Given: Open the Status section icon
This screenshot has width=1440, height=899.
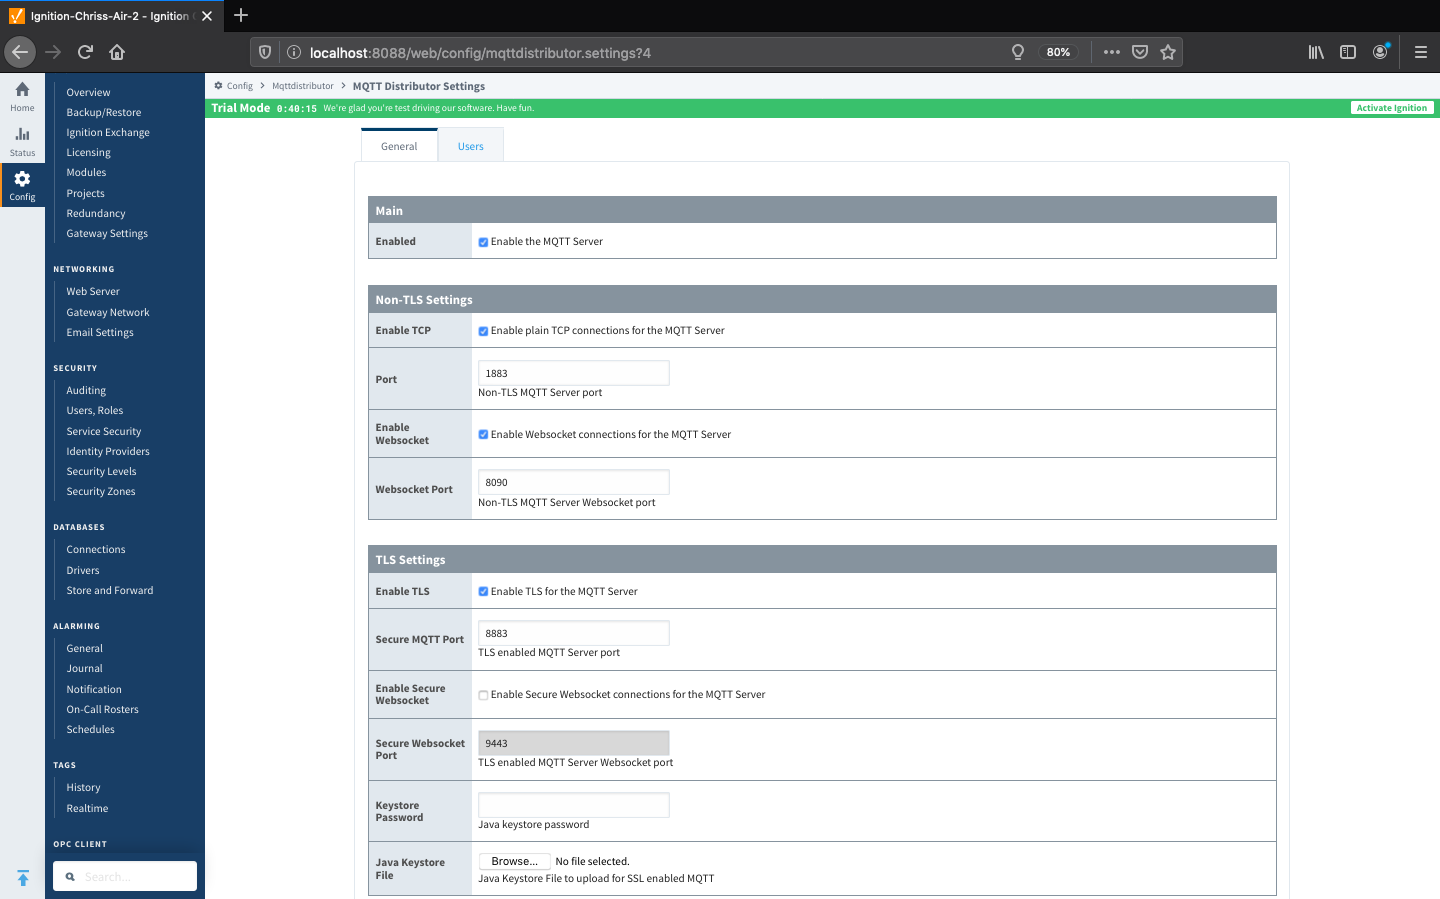Looking at the screenshot, I should click(x=22, y=142).
